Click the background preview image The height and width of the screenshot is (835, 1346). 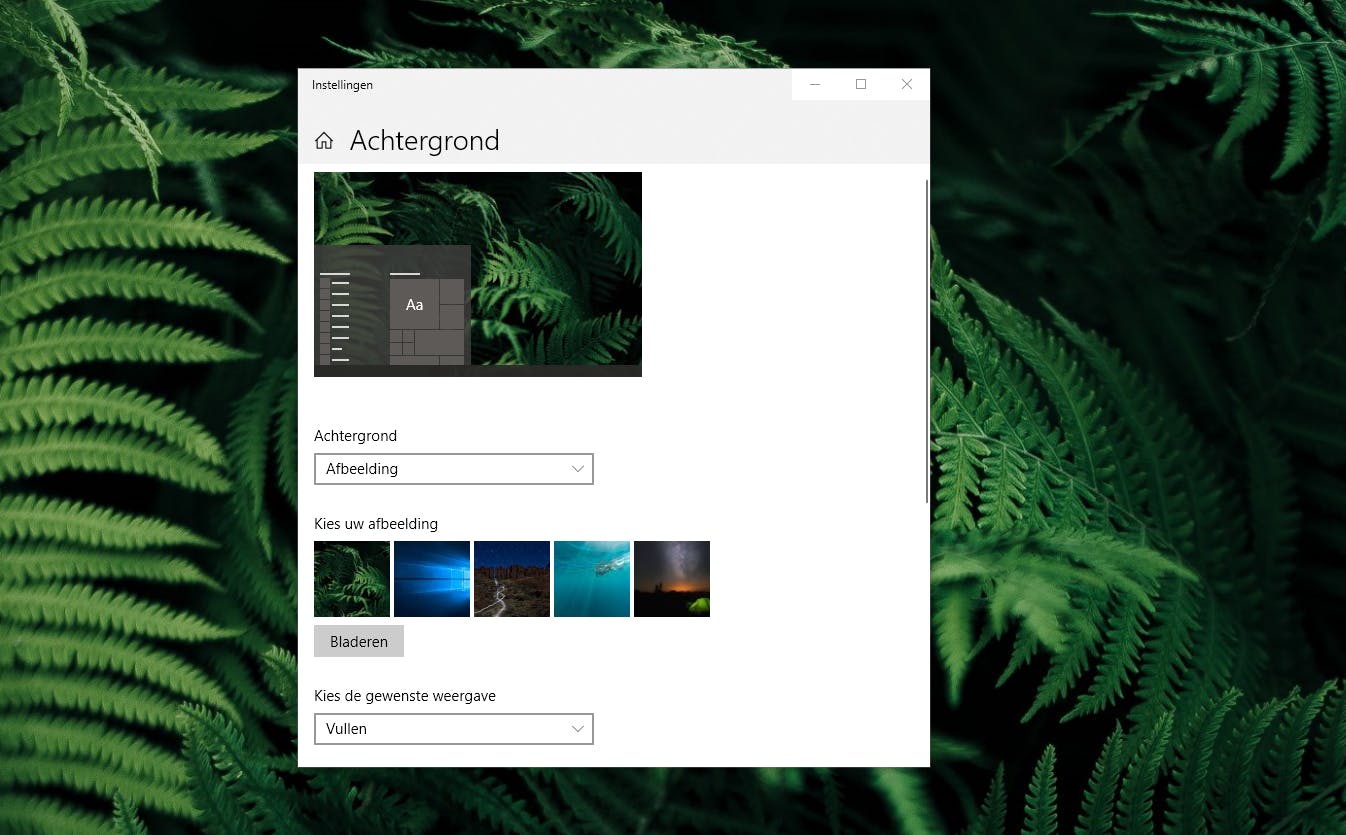click(478, 274)
